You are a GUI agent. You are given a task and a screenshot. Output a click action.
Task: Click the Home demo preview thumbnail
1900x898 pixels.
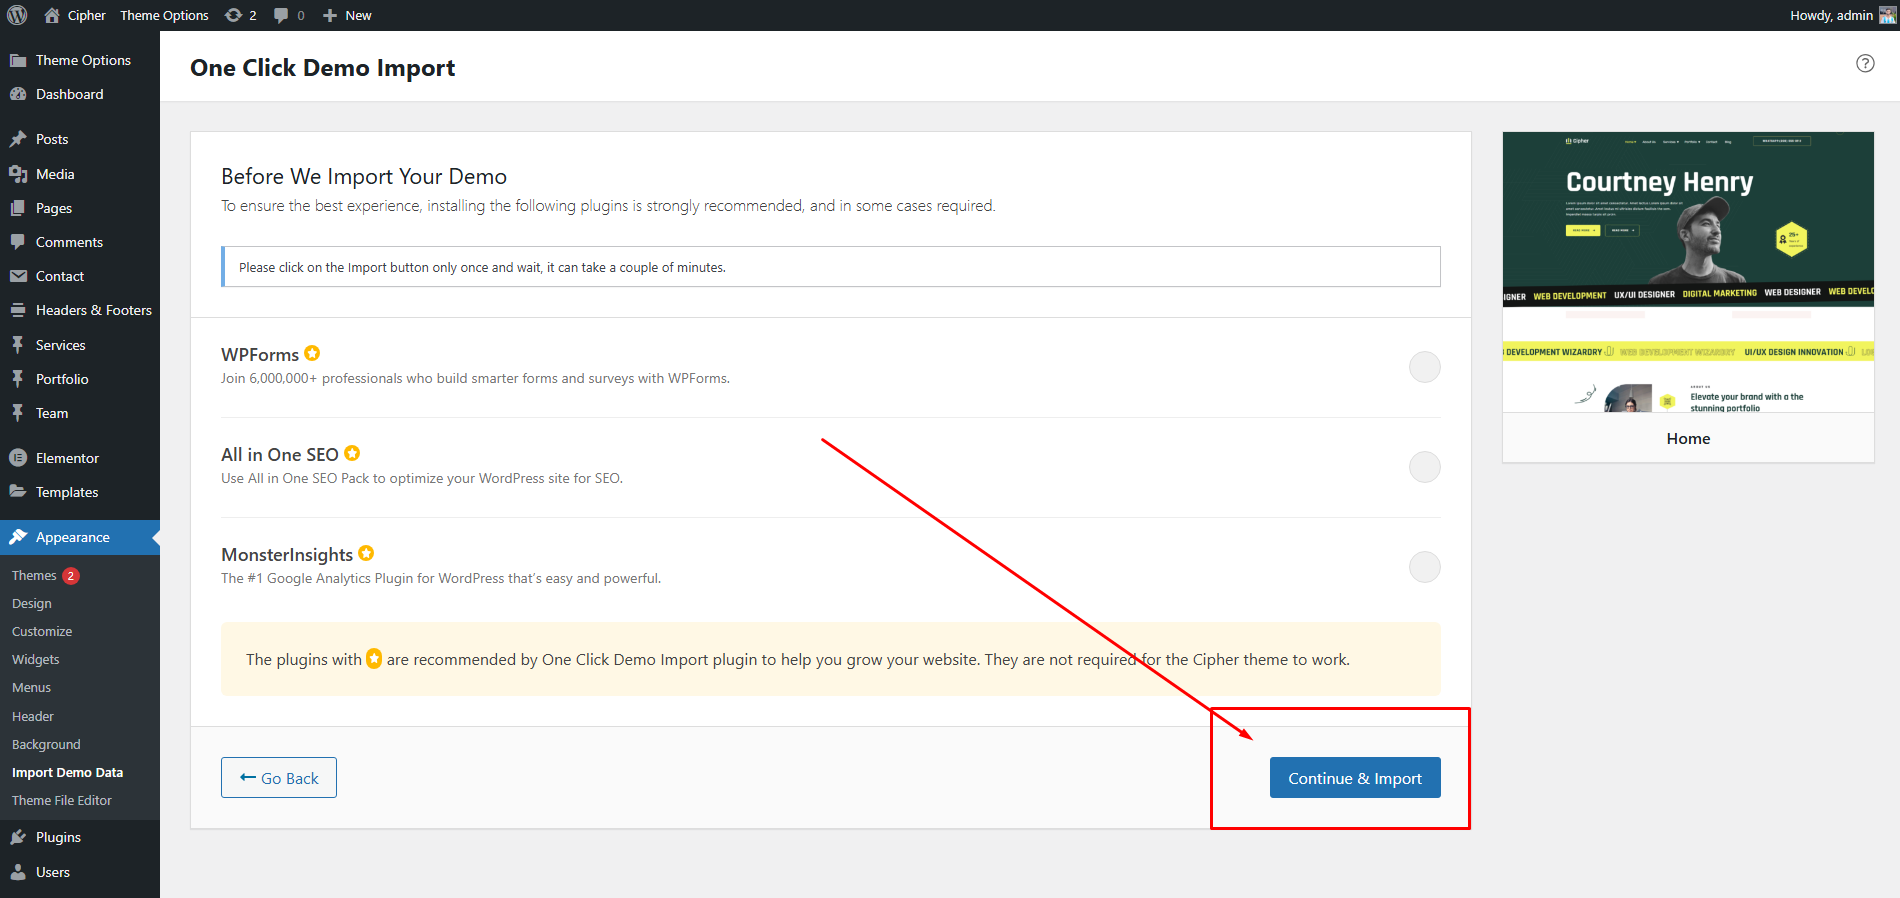point(1688,272)
